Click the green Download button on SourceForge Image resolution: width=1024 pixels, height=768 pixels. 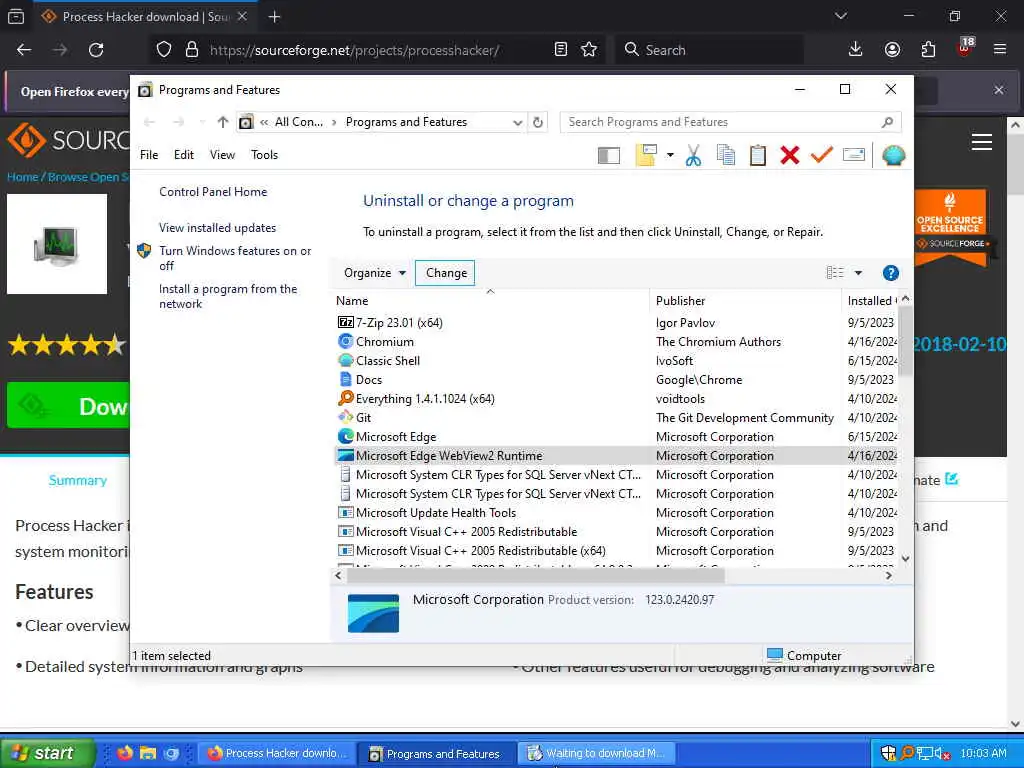69,406
